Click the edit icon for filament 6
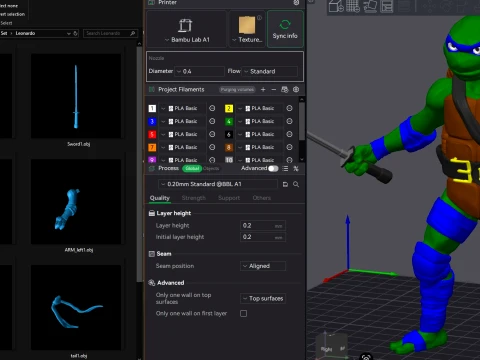The height and width of the screenshot is (360, 480). click(289, 134)
